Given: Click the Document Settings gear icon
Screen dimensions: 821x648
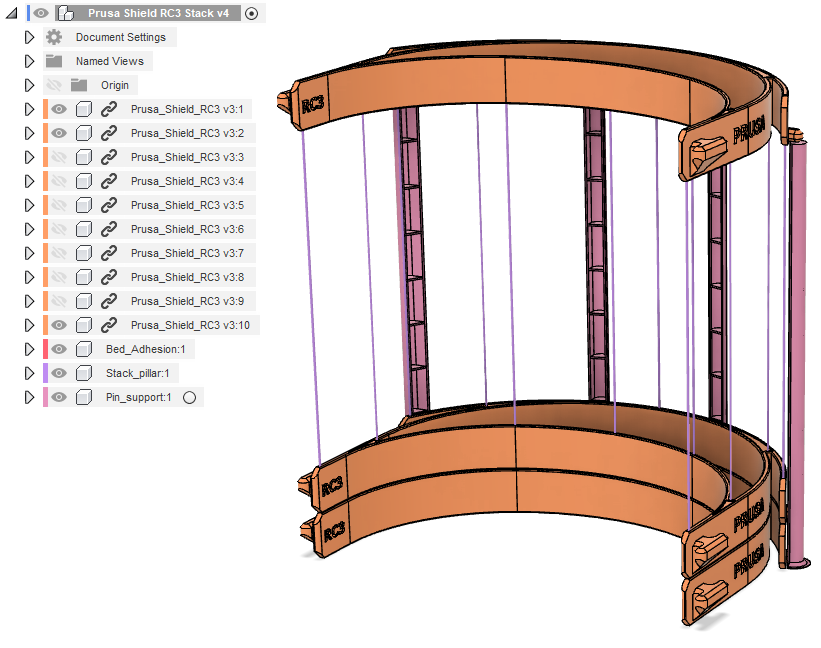Looking at the screenshot, I should pyautogui.click(x=54, y=37).
